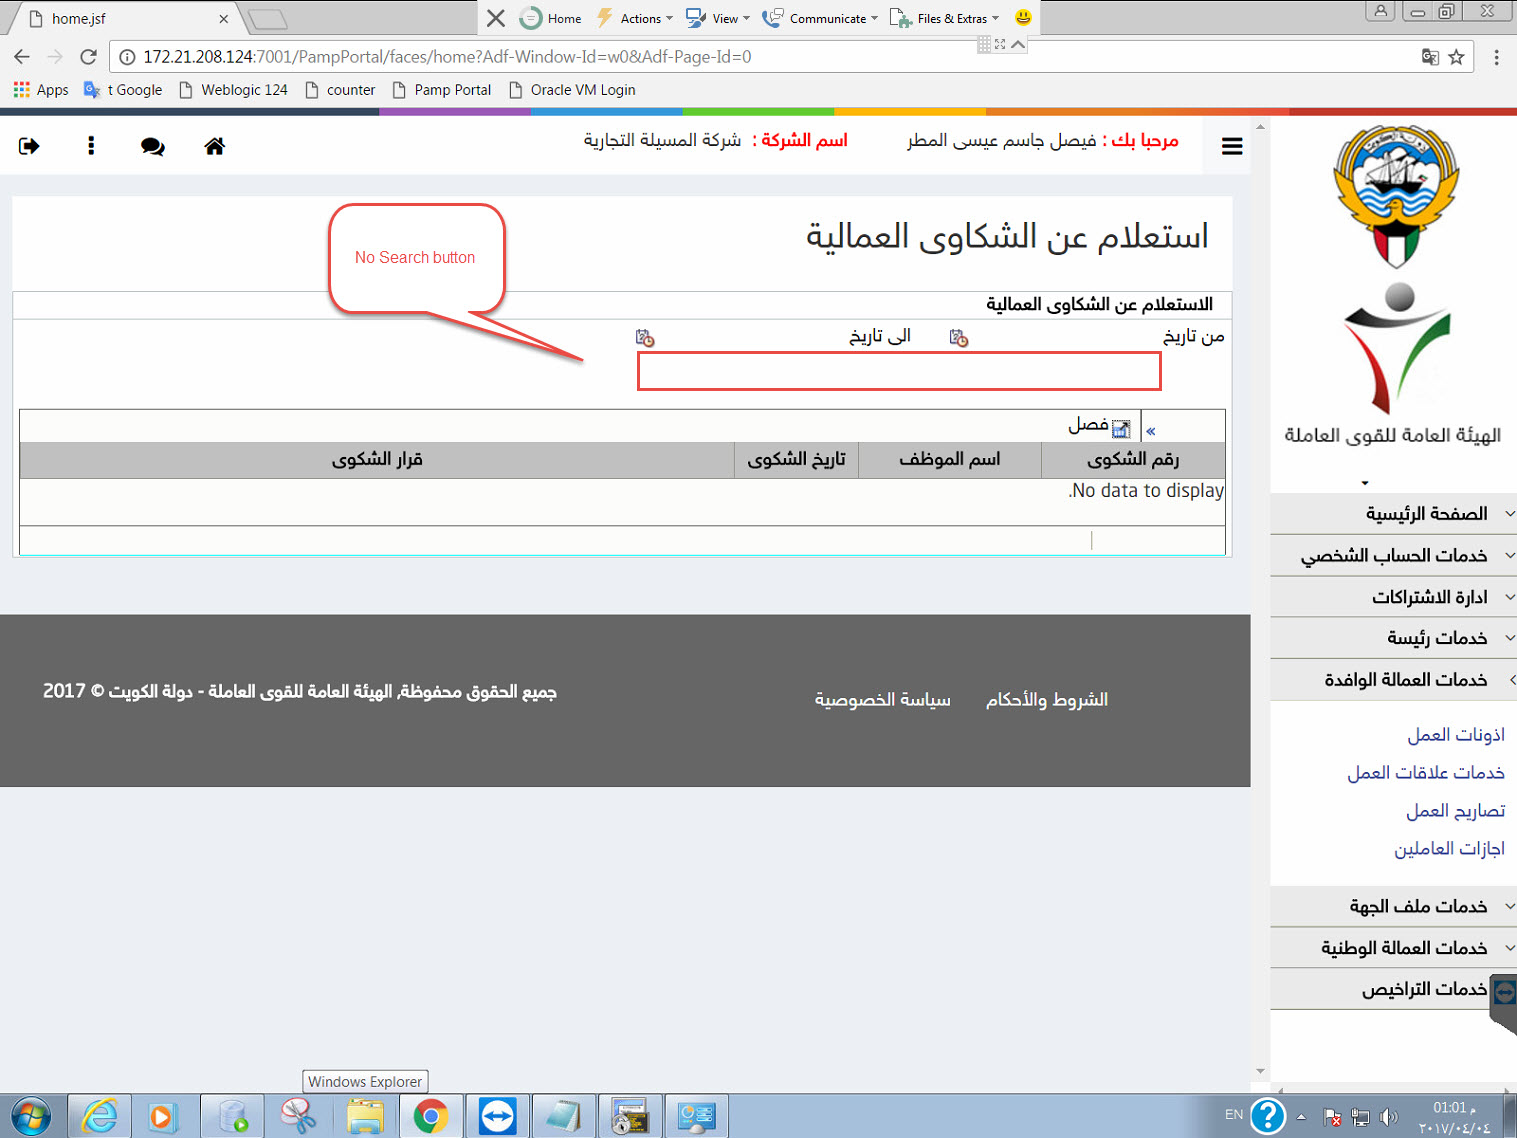The width and height of the screenshot is (1517, 1138).
Task: Open the Oracle VM Login bookmark
Action: [x=572, y=90]
